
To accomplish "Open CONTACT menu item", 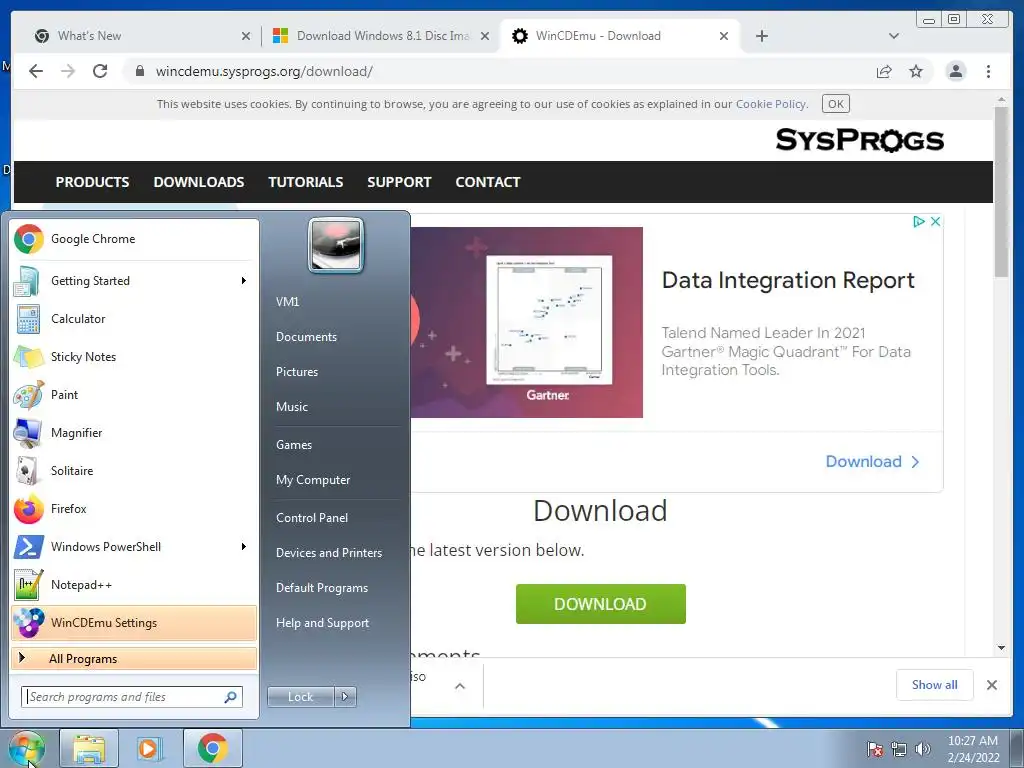I will tap(488, 182).
